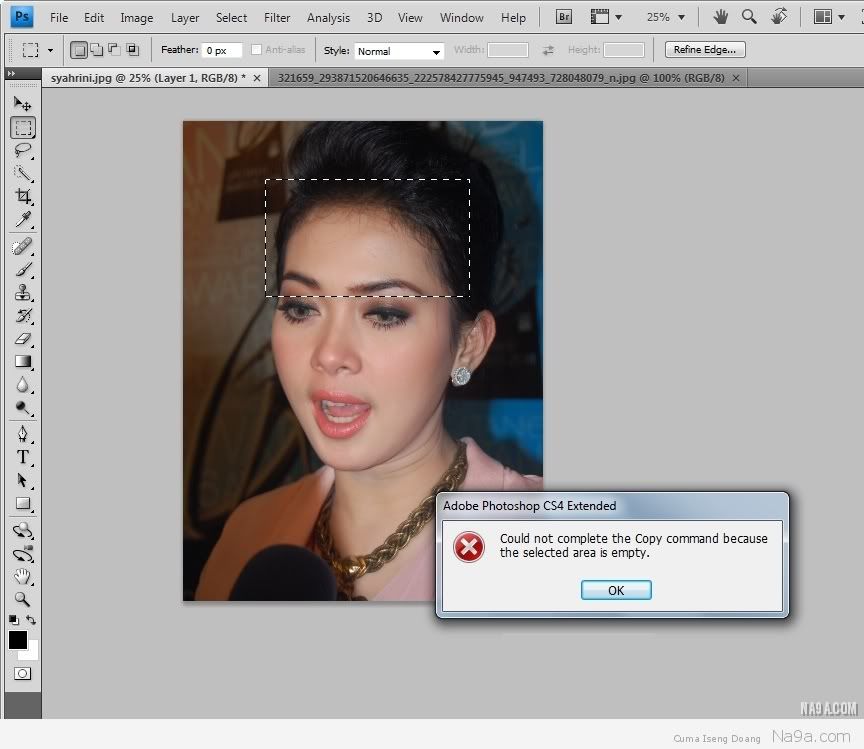
Task: Pick the Crop tool
Action: click(x=22, y=196)
